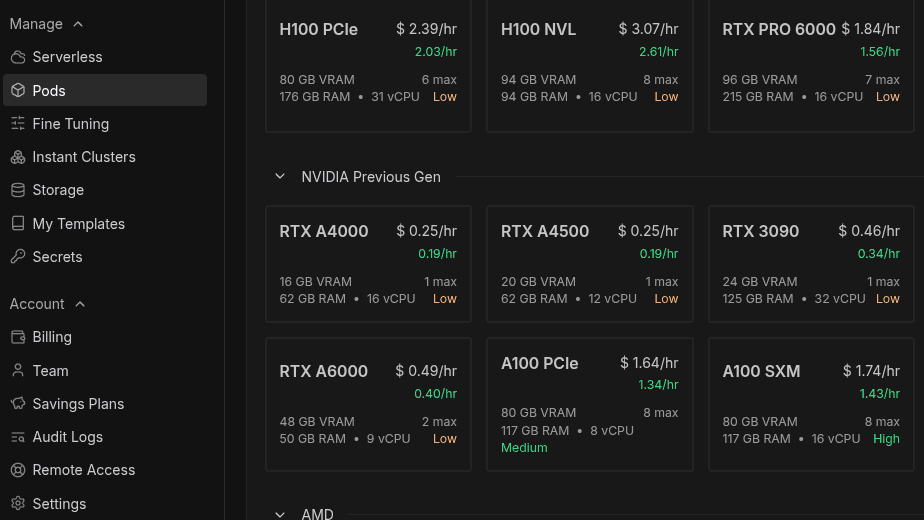Select the RTX A6000 GPU card
The height and width of the screenshot is (520, 924).
(x=368, y=404)
